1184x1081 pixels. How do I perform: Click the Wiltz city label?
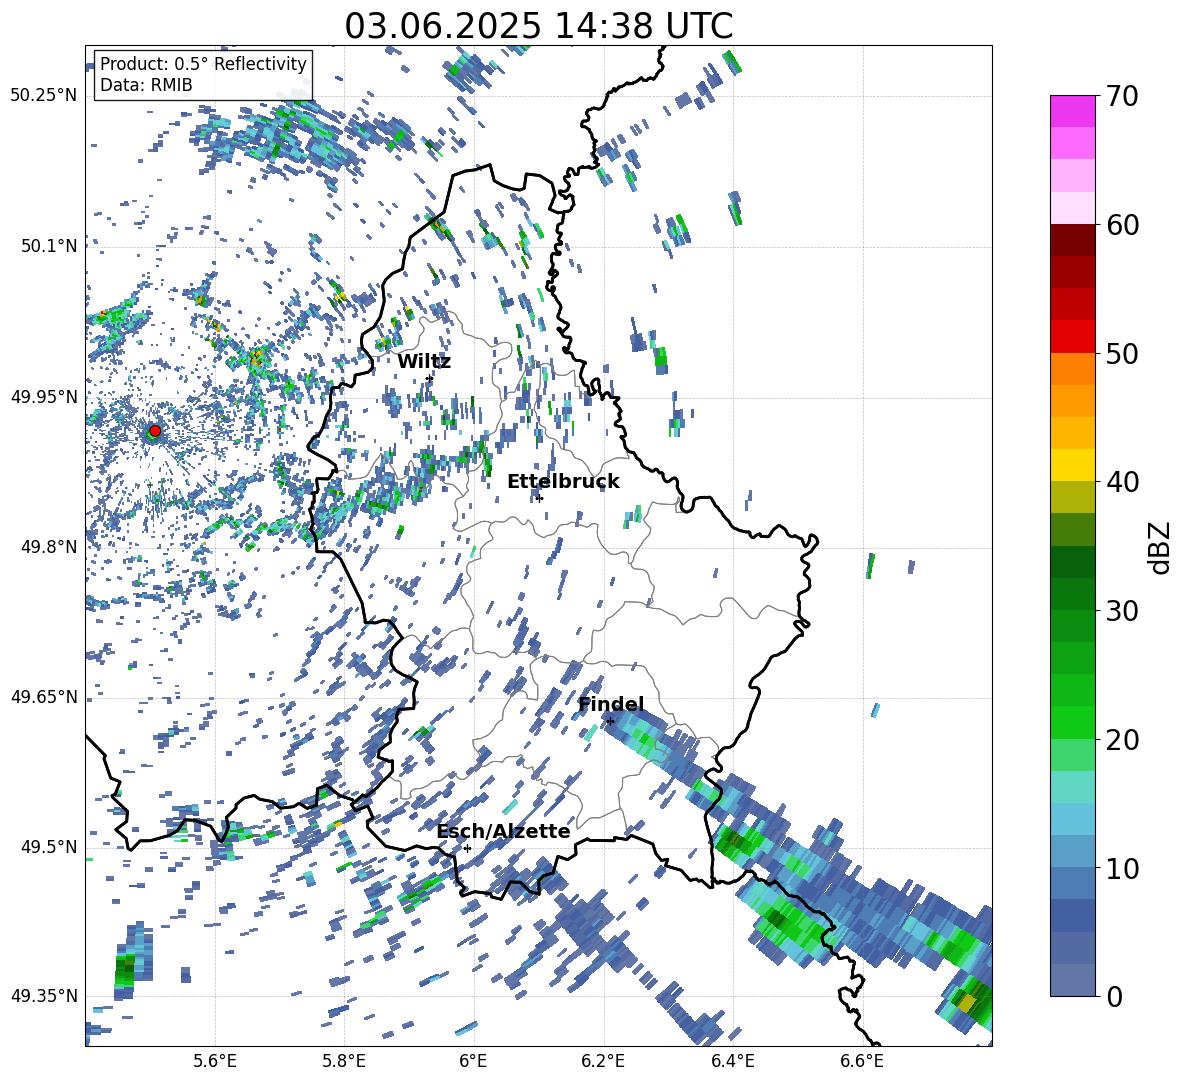point(424,362)
